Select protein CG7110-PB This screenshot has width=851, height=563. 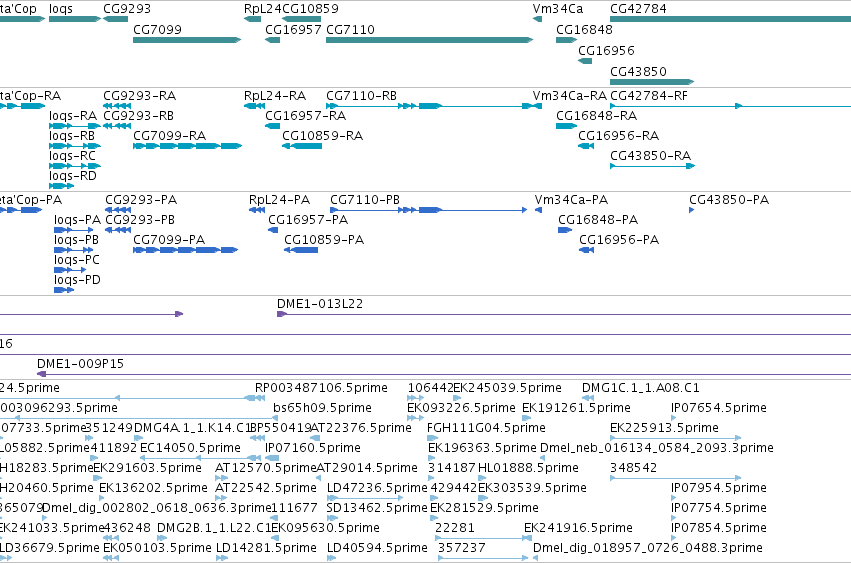point(429,210)
